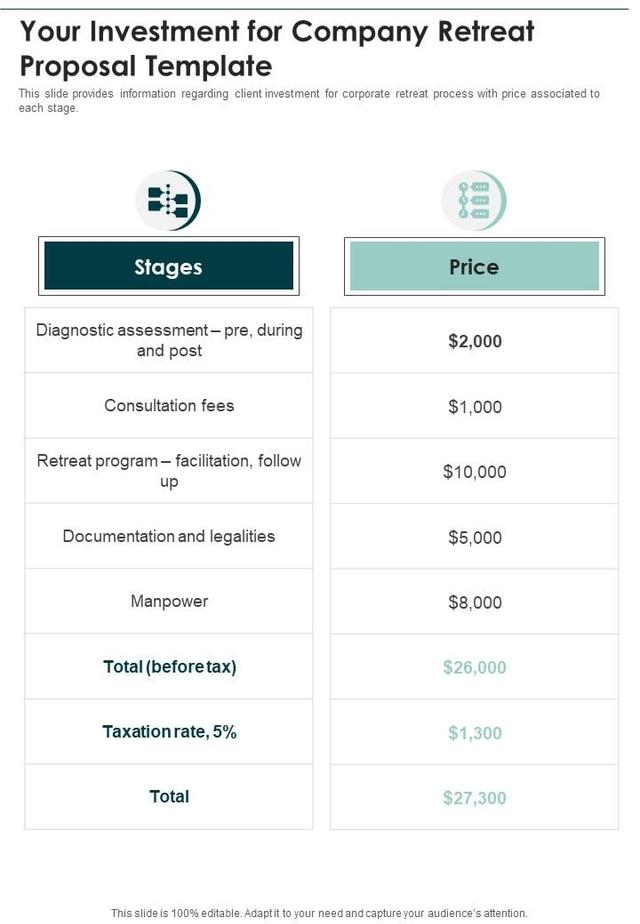Select the Total (before tax) label

[169, 667]
